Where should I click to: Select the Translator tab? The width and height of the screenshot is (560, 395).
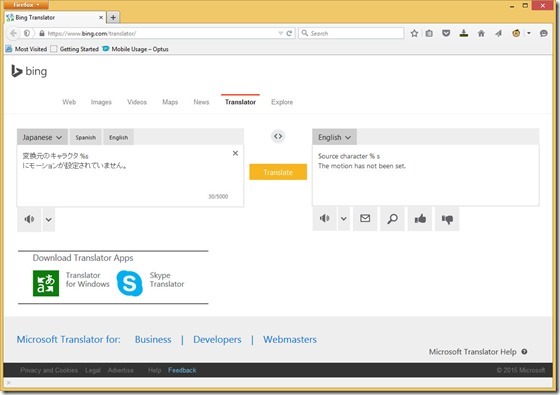point(240,102)
